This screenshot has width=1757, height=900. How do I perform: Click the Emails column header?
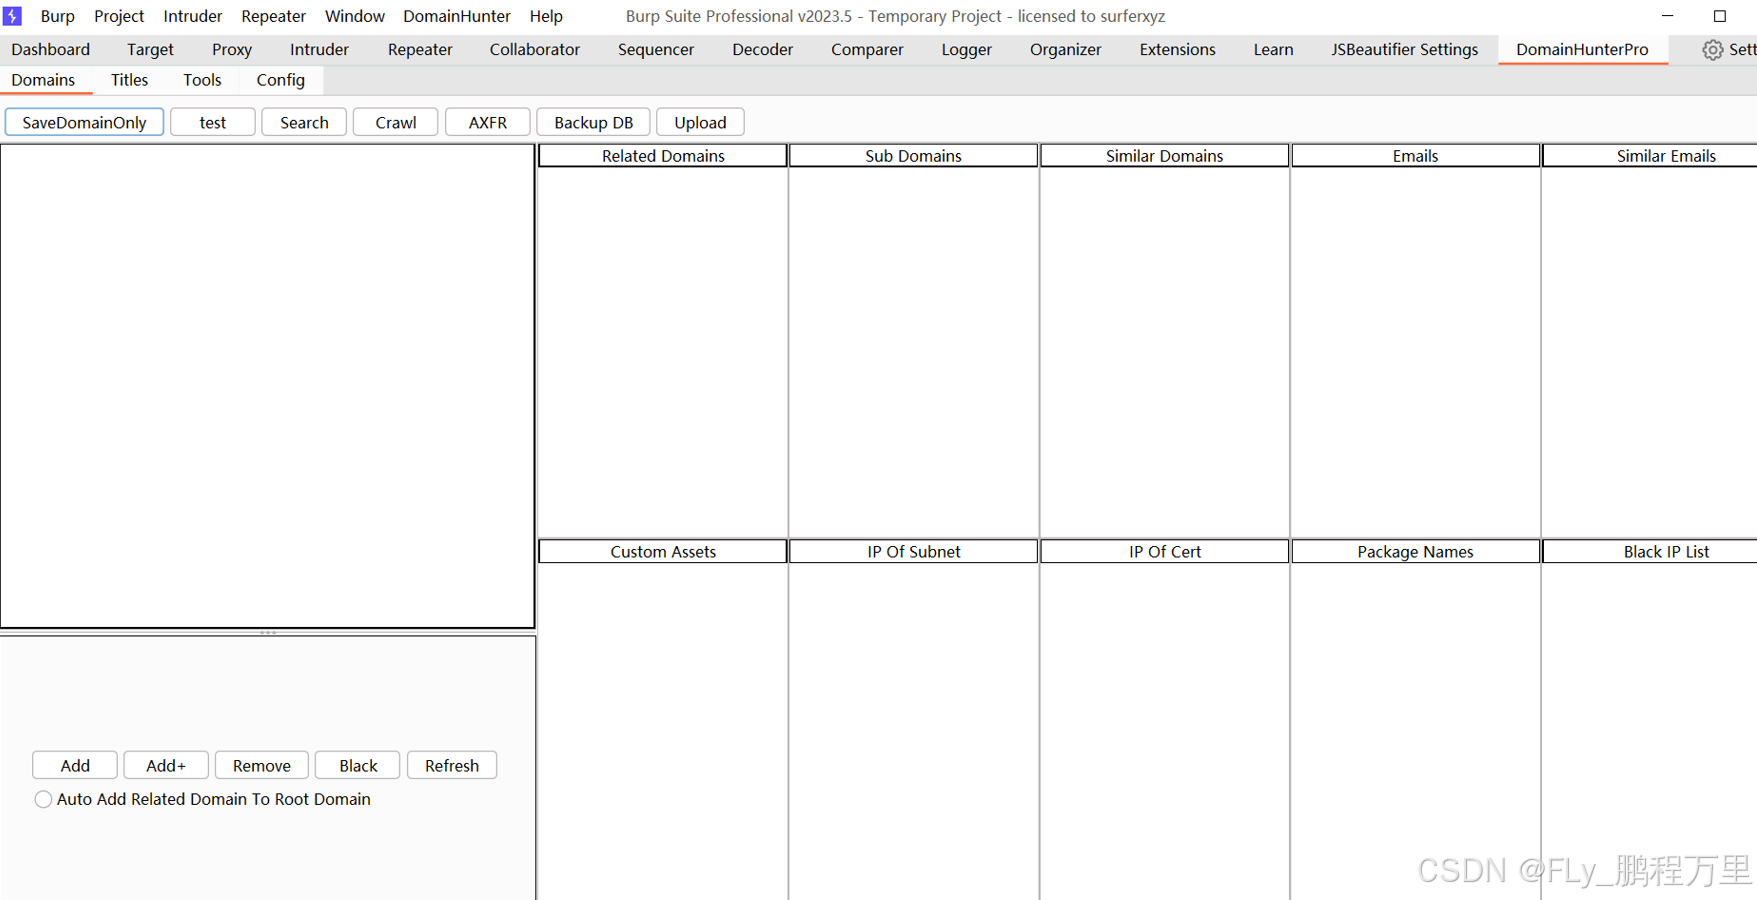[x=1416, y=156]
